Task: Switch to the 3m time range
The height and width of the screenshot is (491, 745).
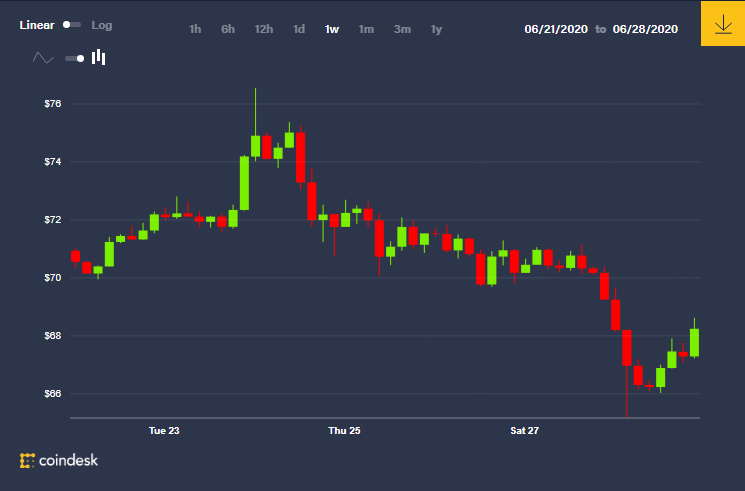Action: (402, 29)
